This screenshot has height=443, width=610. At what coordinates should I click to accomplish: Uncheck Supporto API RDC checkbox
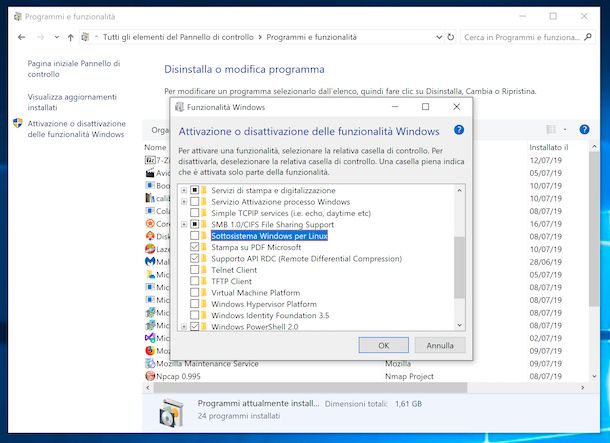click(x=194, y=259)
